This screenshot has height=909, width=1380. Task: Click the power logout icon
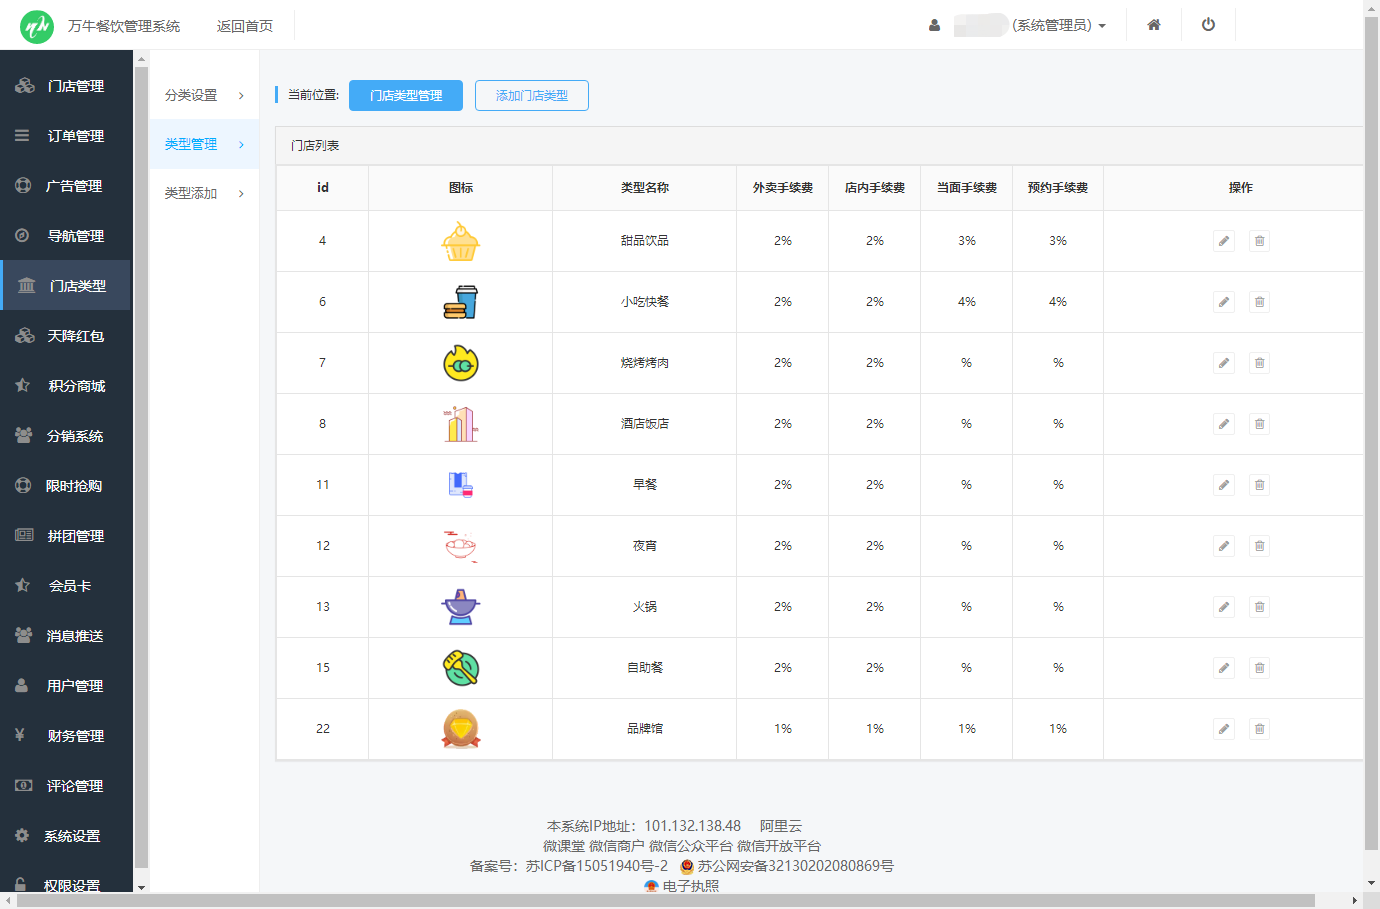[1208, 25]
